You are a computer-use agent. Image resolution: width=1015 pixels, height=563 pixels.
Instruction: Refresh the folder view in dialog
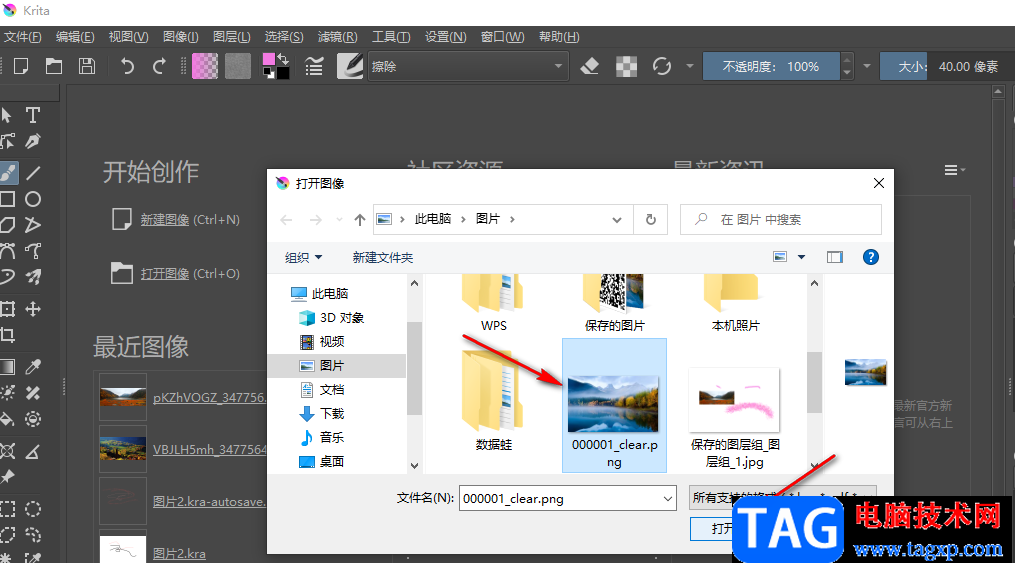pos(651,219)
